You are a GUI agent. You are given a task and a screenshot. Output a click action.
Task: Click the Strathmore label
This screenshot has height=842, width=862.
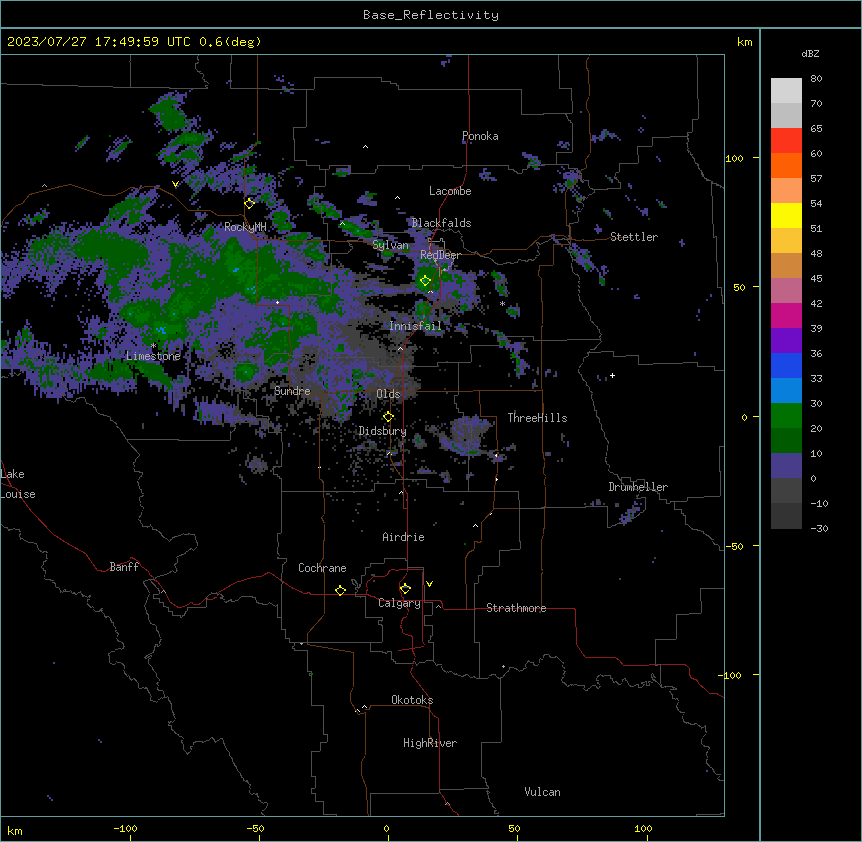516,608
